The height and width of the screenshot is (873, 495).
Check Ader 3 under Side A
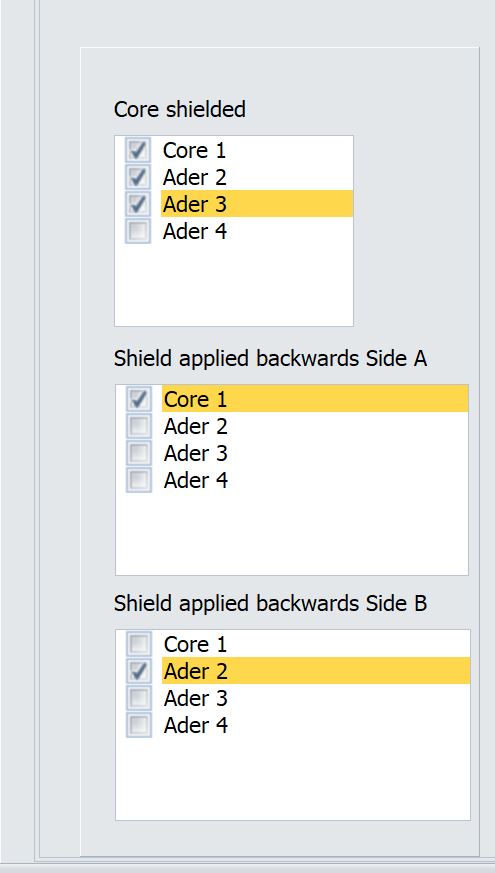pos(139,453)
